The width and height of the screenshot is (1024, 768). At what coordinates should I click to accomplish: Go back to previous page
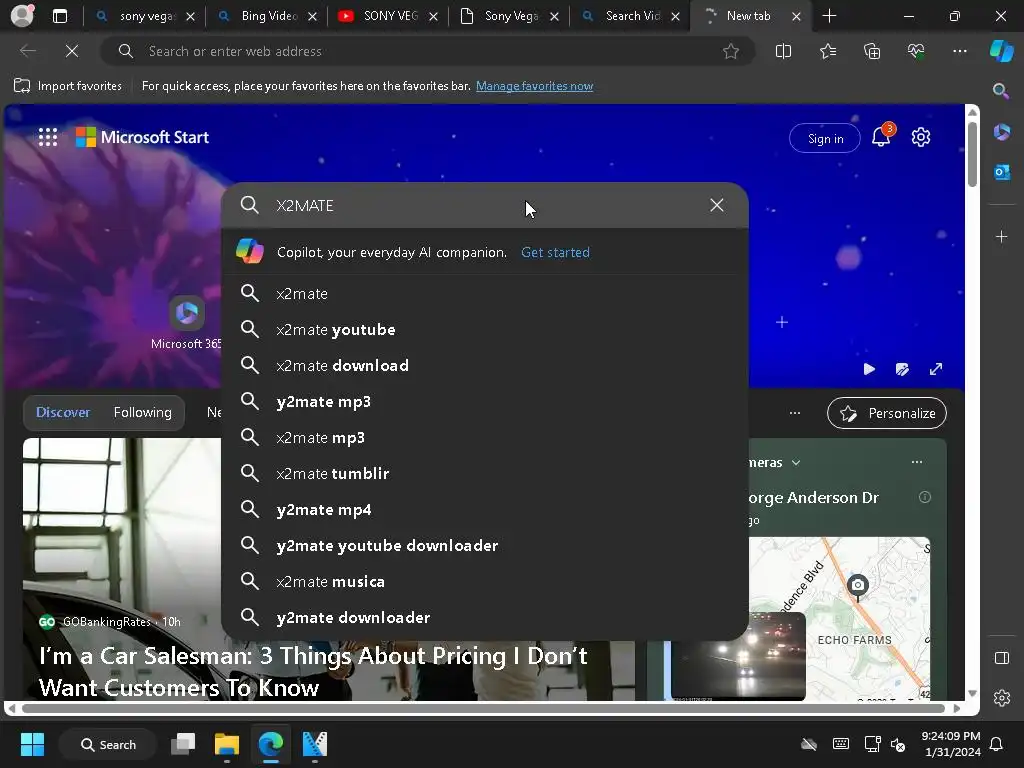28,51
